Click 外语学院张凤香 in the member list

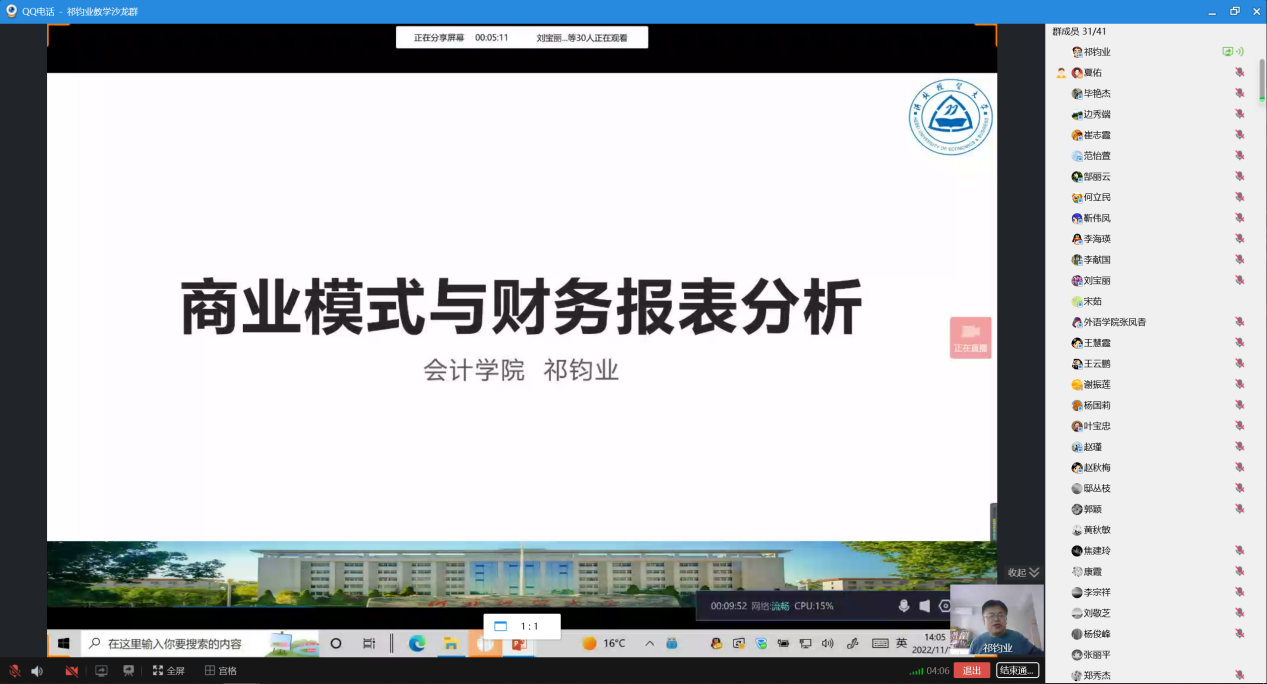point(1114,322)
